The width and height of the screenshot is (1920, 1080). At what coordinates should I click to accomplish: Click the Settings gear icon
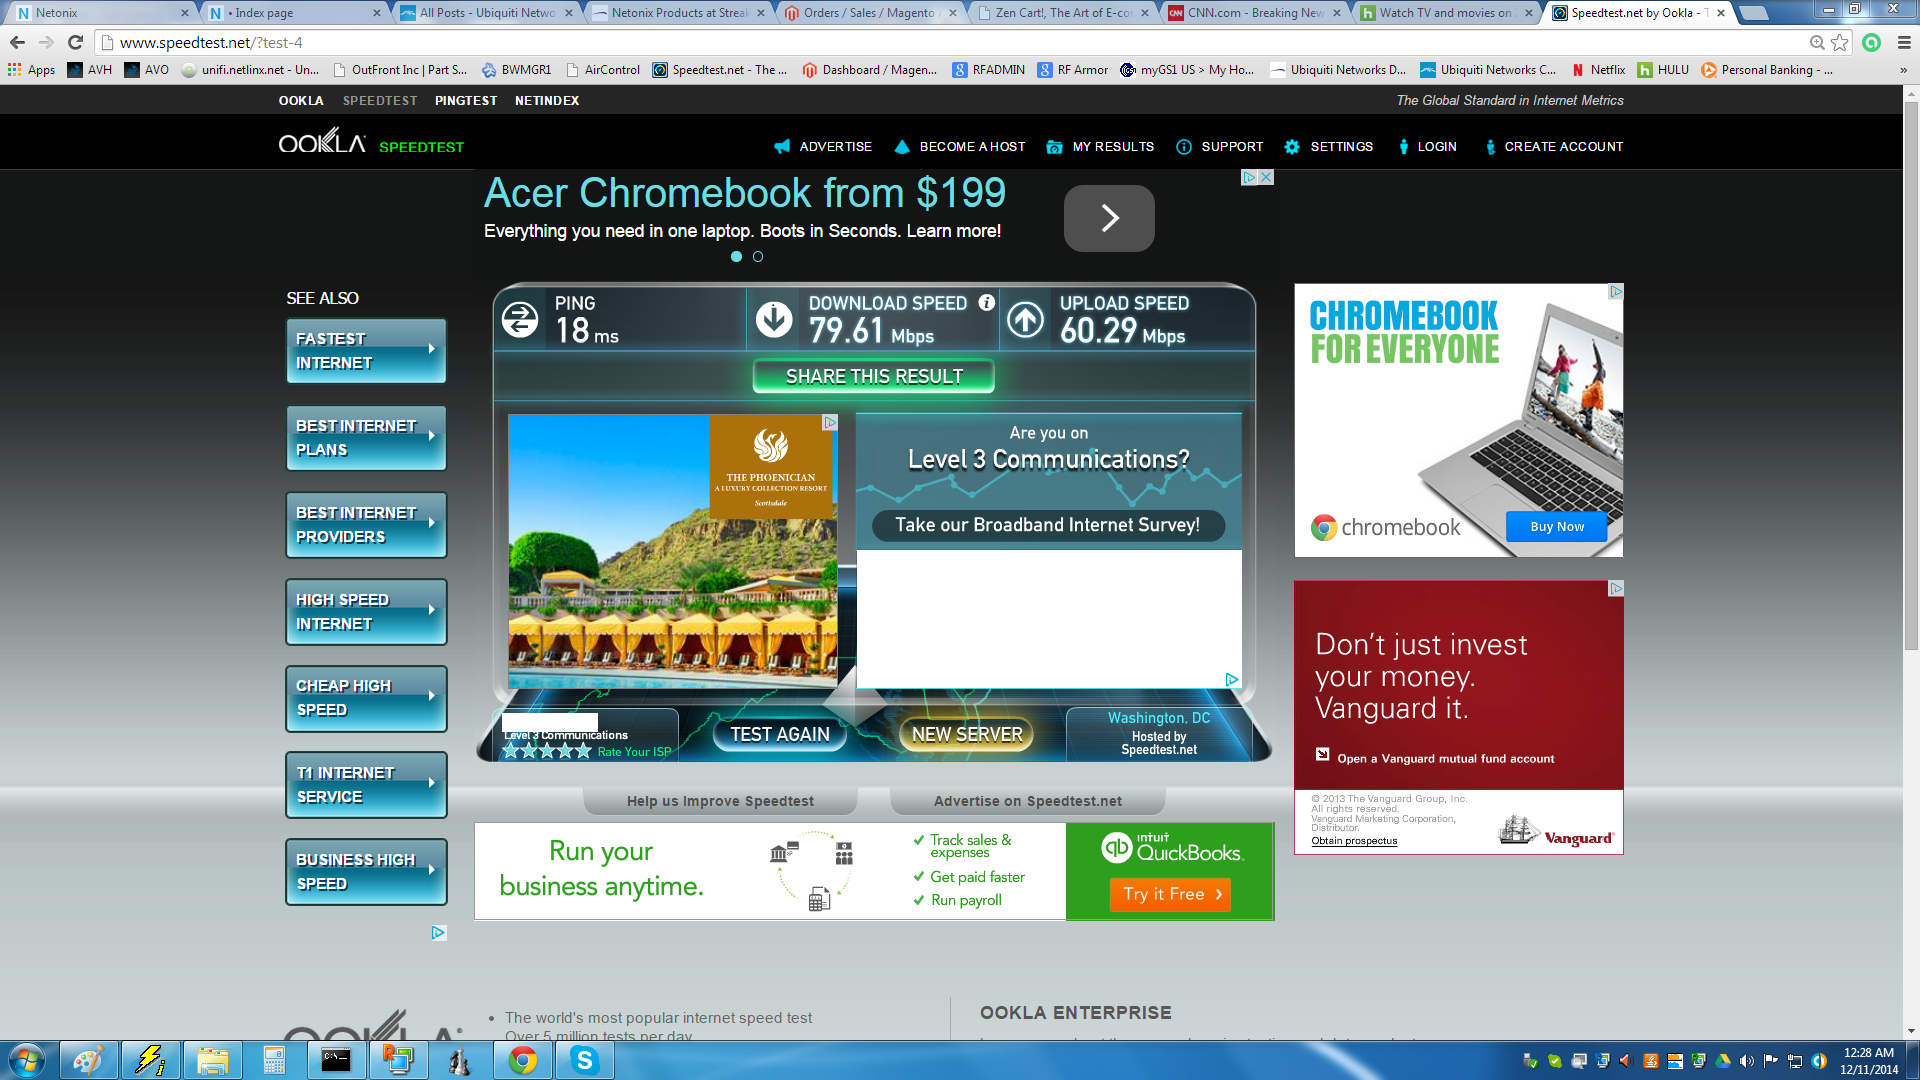pyautogui.click(x=1292, y=147)
